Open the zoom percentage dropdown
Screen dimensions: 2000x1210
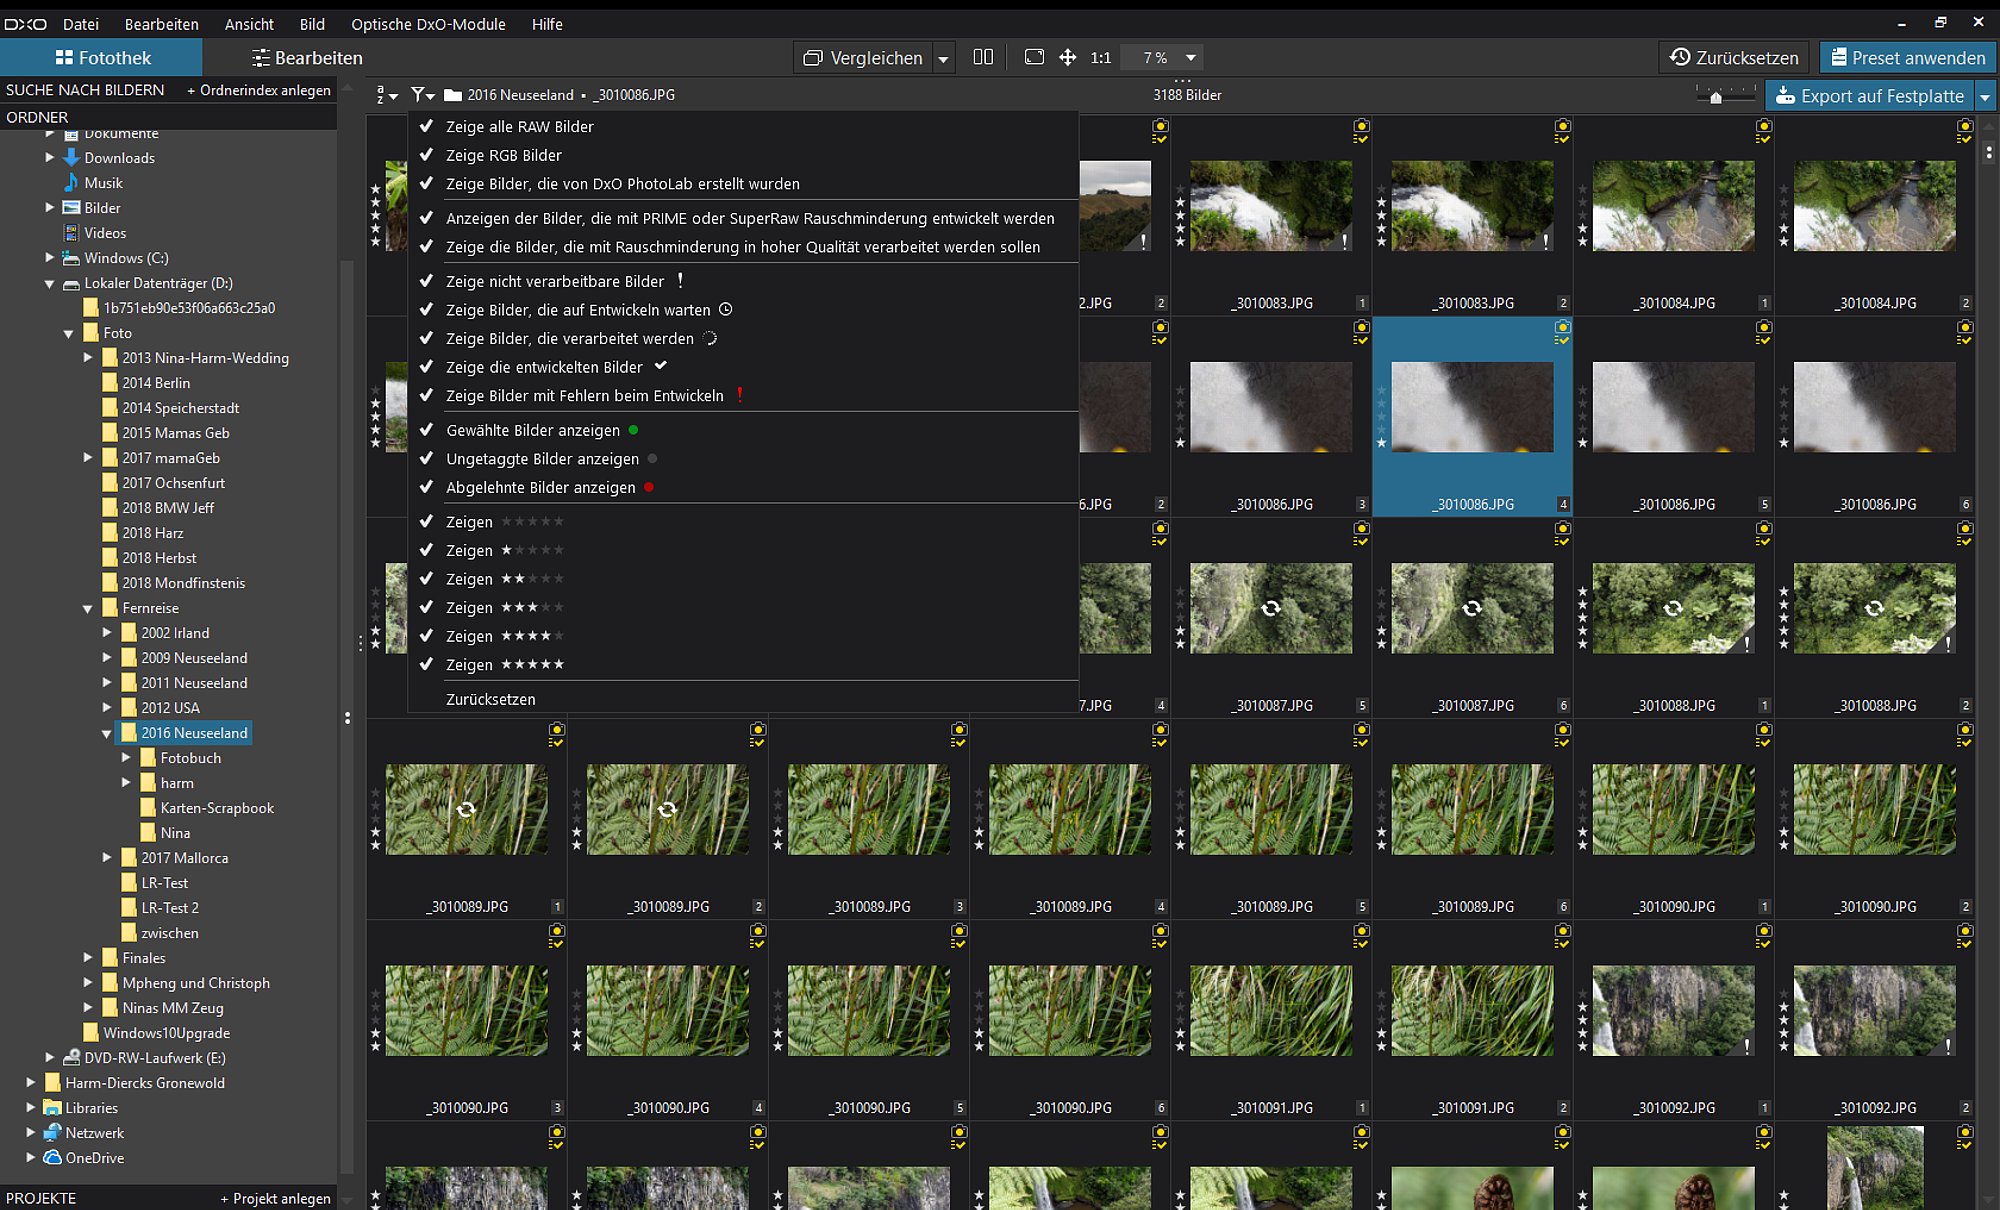[1191, 58]
